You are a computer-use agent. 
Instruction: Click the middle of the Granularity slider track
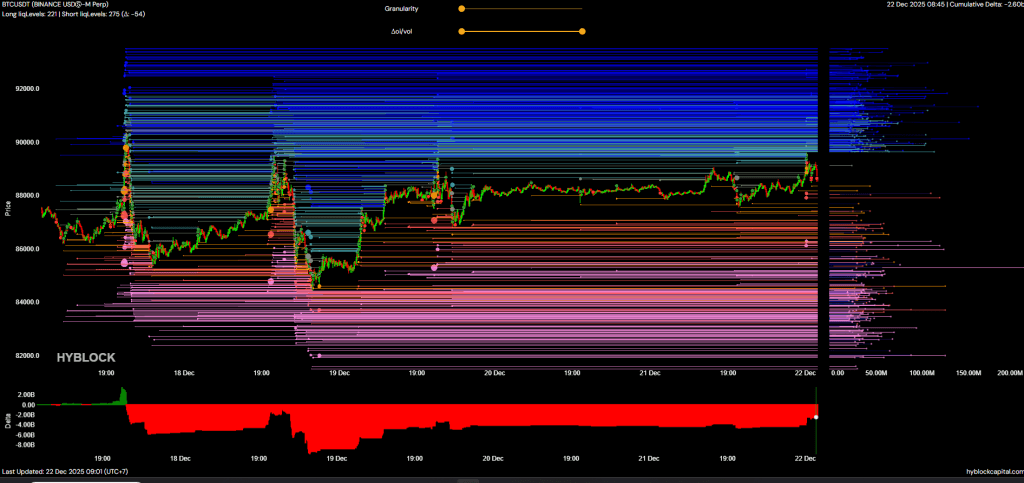point(521,8)
